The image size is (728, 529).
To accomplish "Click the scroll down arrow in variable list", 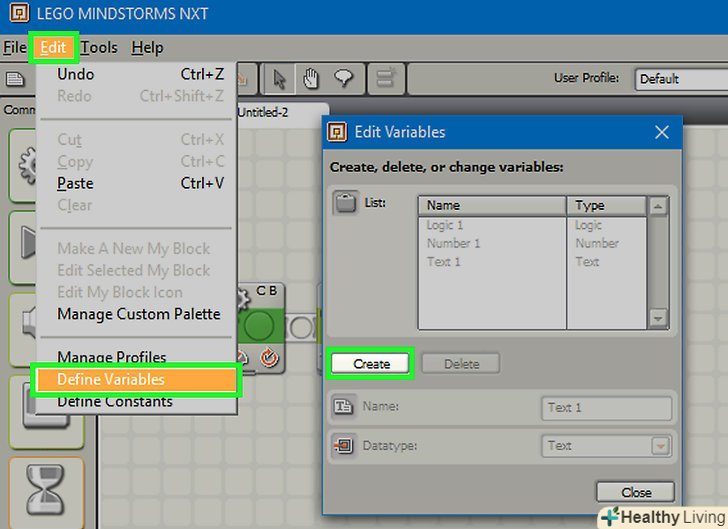I will click(658, 319).
